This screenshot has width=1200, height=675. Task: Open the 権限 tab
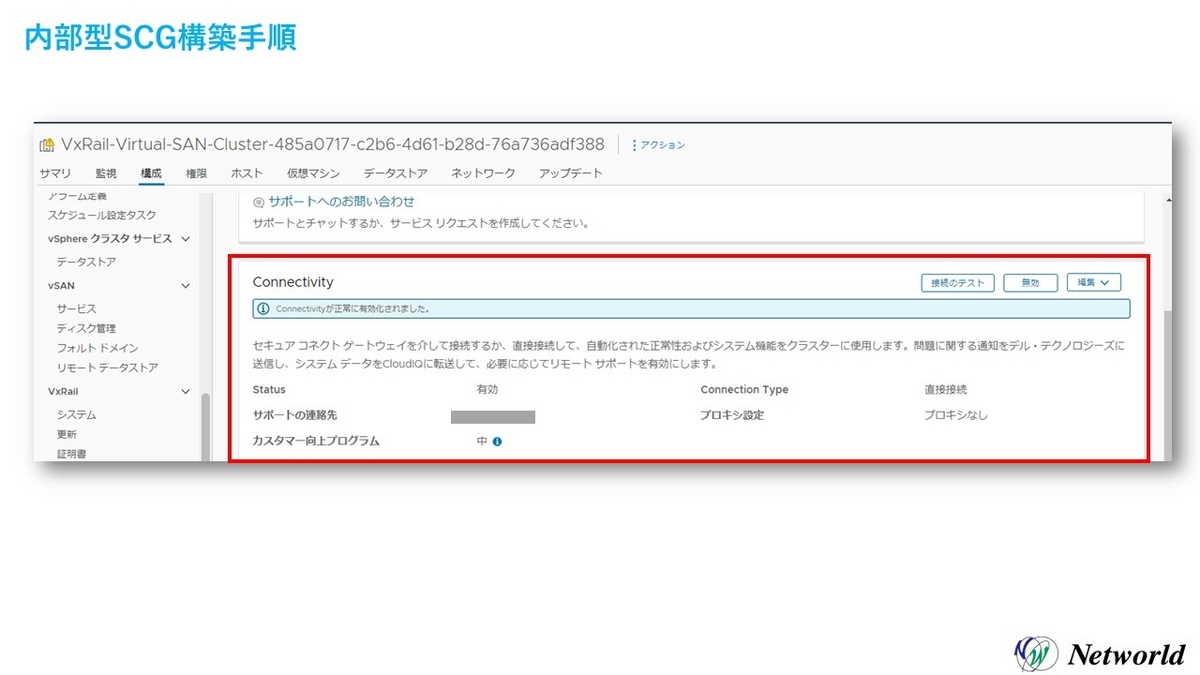click(x=196, y=173)
